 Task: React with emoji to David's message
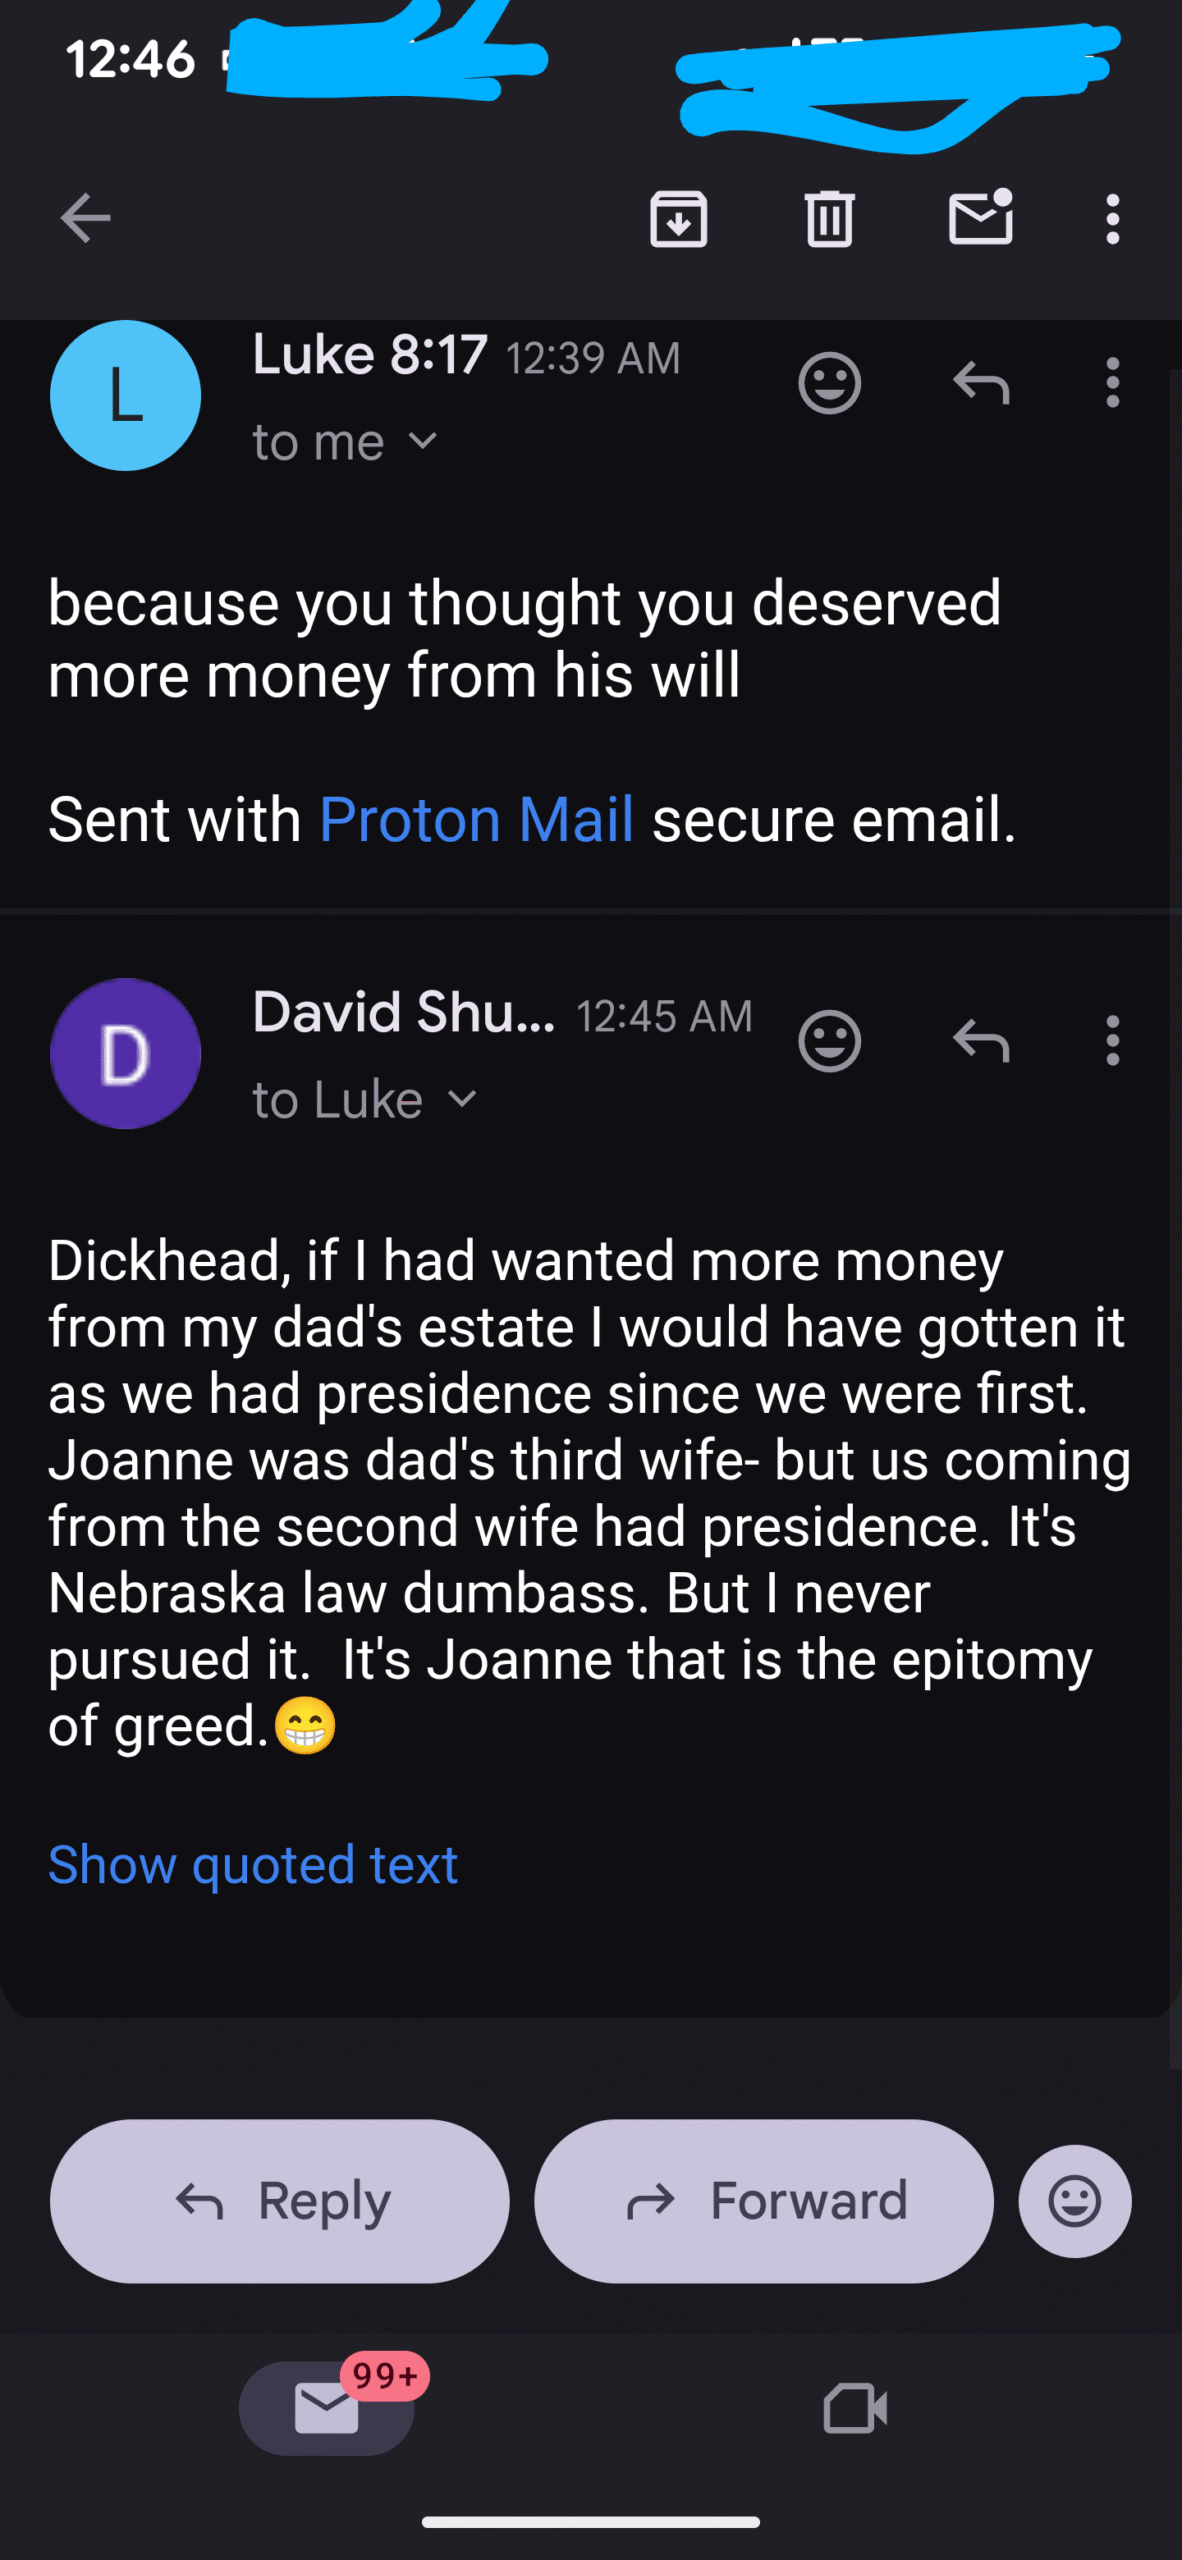(x=829, y=1041)
